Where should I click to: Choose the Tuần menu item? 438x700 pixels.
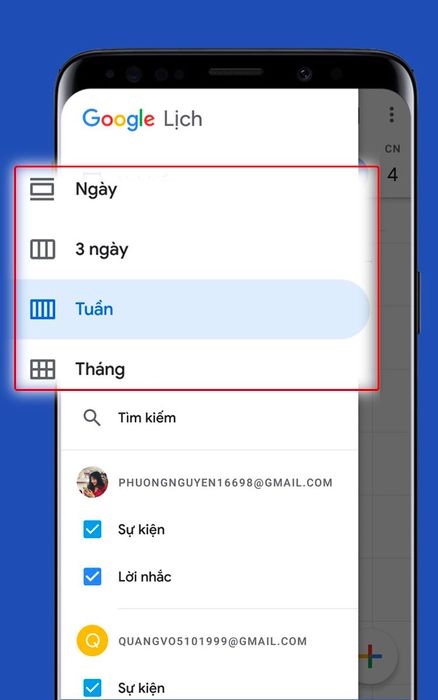tap(193, 309)
